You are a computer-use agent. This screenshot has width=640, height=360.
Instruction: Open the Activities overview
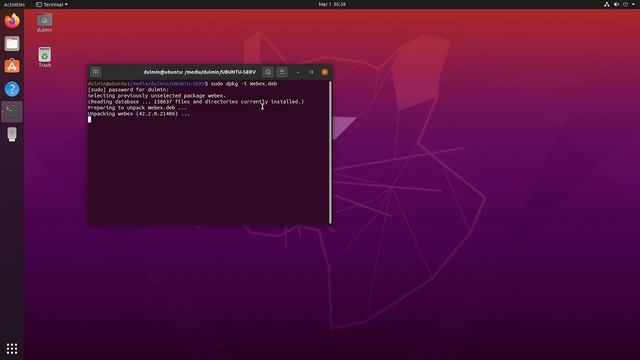(x=14, y=4)
